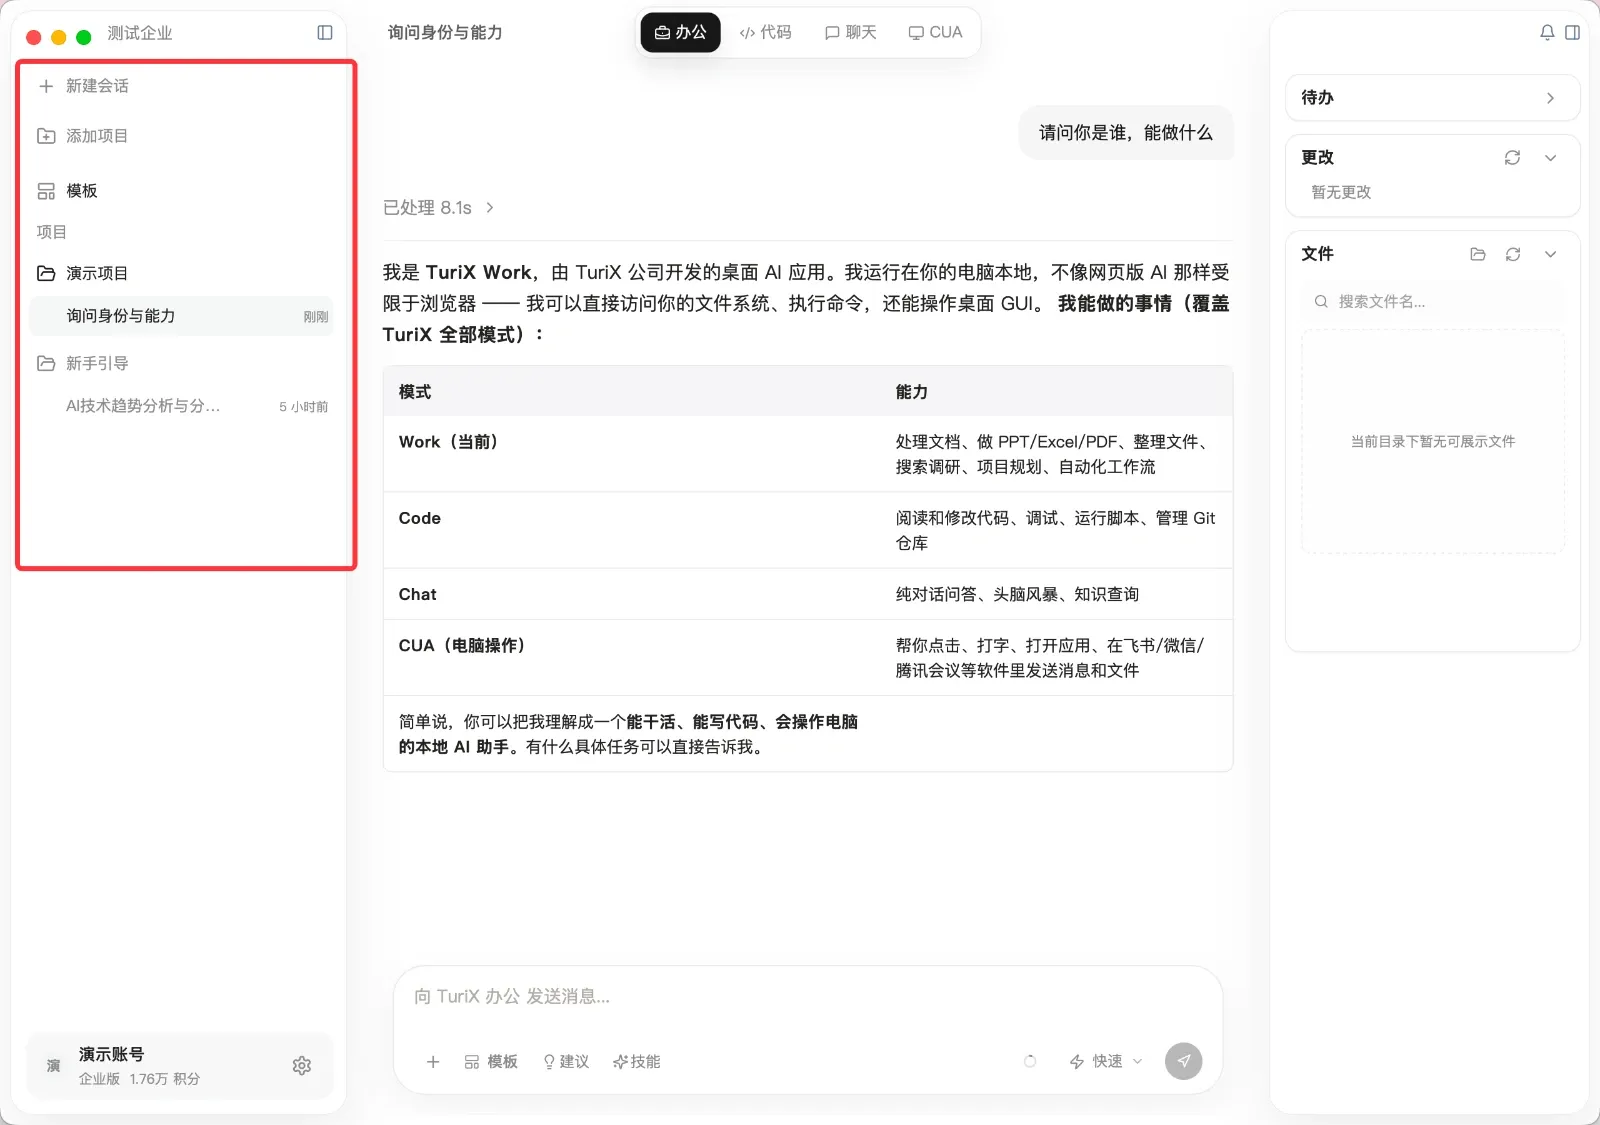Refresh the 更改 panel
Viewport: 1600px width, 1125px height.
pyautogui.click(x=1513, y=158)
